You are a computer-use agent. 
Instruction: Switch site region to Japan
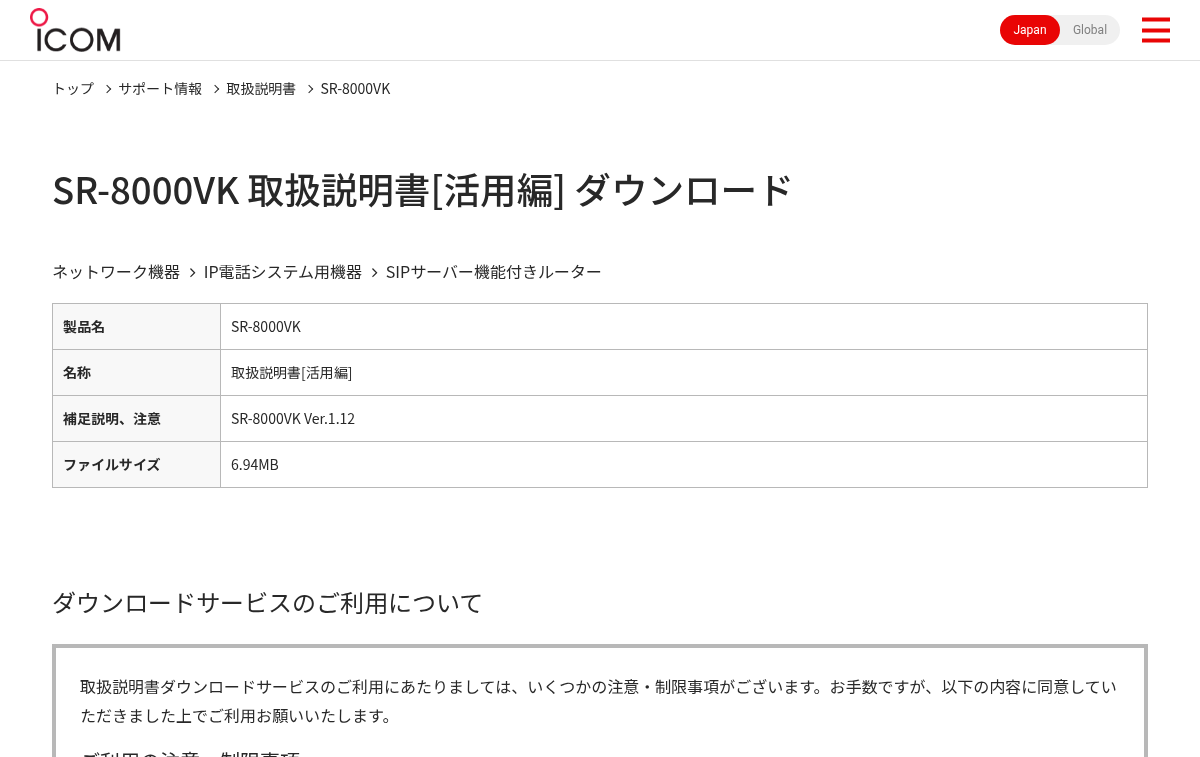[x=1030, y=30]
